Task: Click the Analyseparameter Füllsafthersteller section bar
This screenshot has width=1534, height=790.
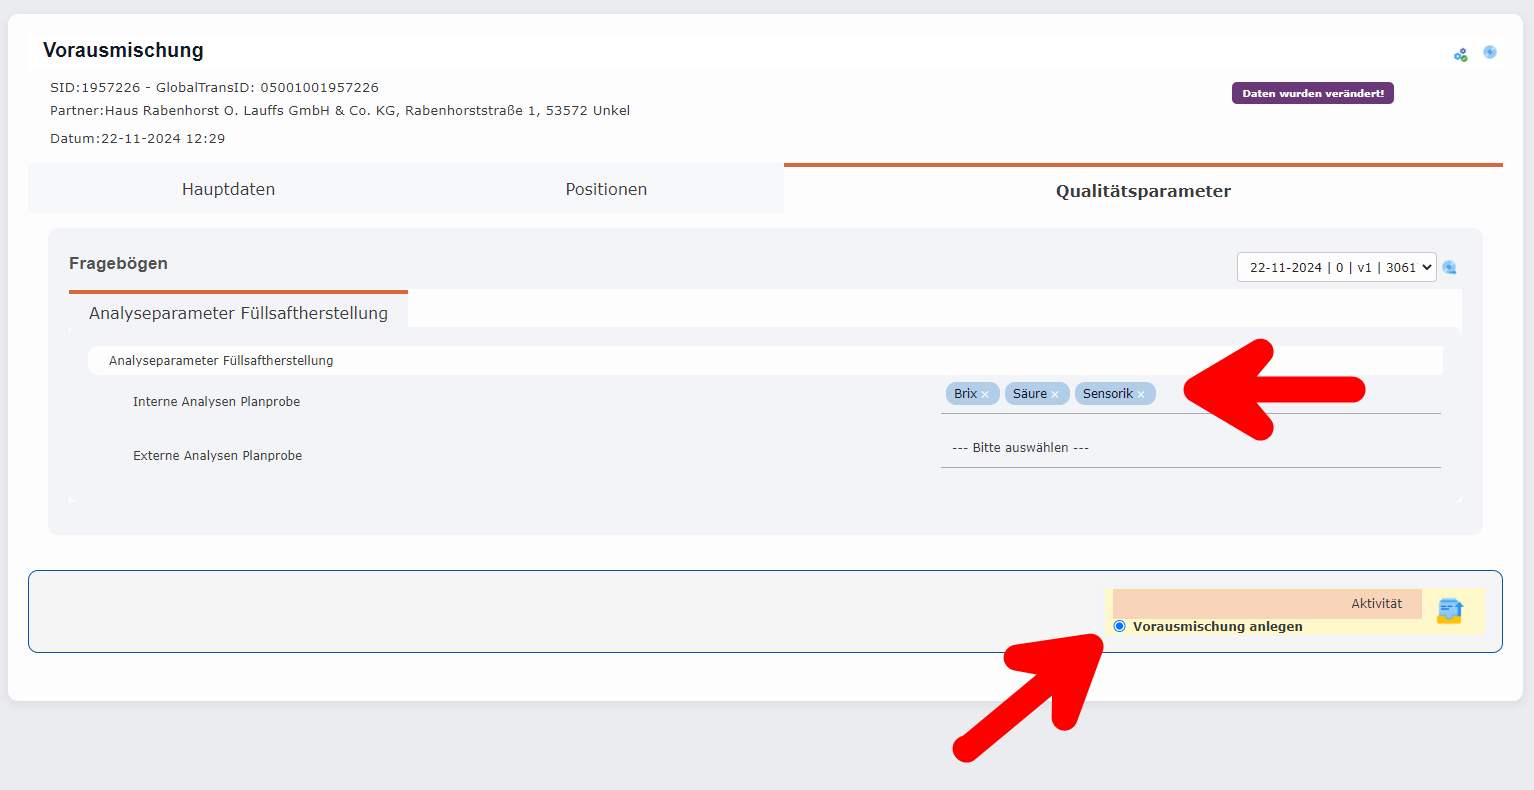Action: (x=222, y=360)
